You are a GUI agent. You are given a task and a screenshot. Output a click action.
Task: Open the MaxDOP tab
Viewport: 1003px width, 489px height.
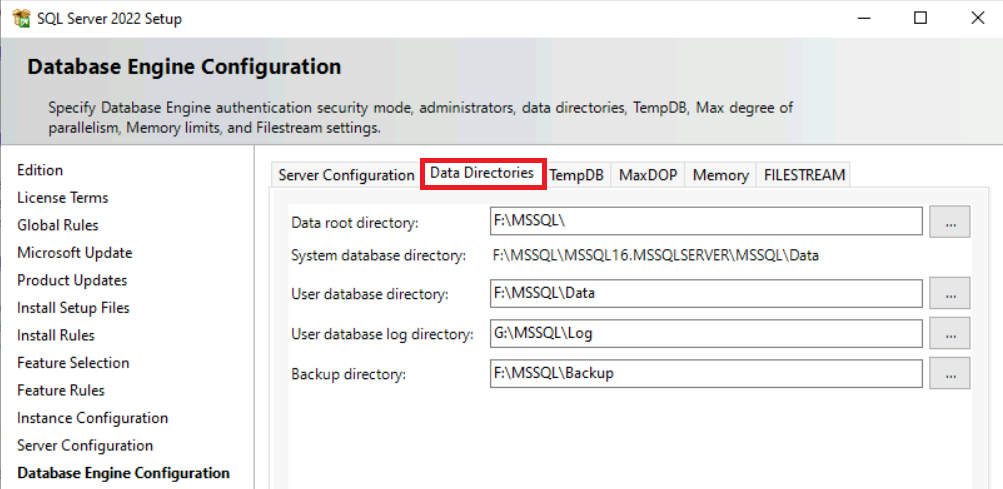click(x=648, y=175)
